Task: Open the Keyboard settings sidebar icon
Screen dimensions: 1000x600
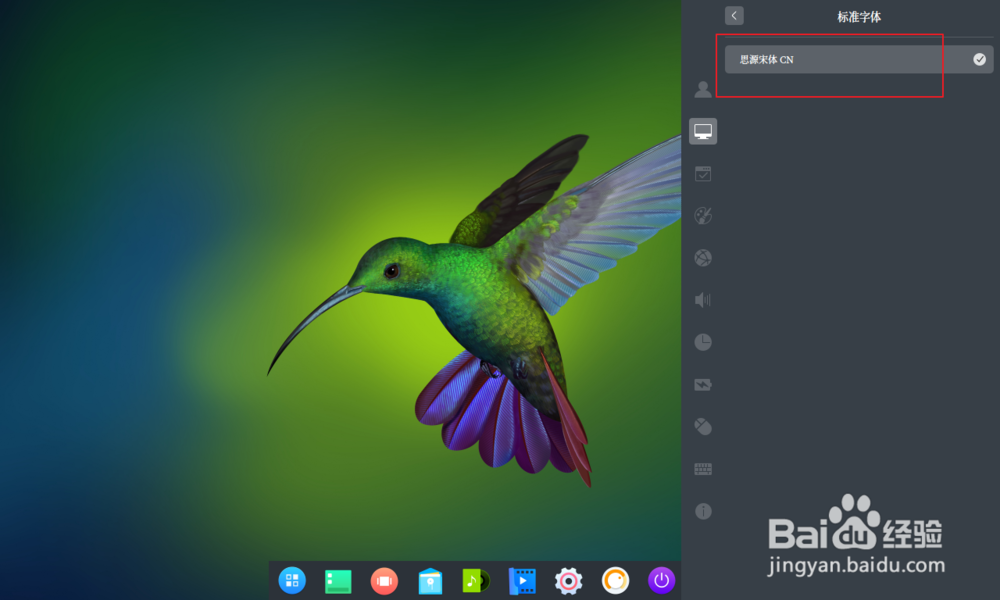Action: (x=703, y=469)
